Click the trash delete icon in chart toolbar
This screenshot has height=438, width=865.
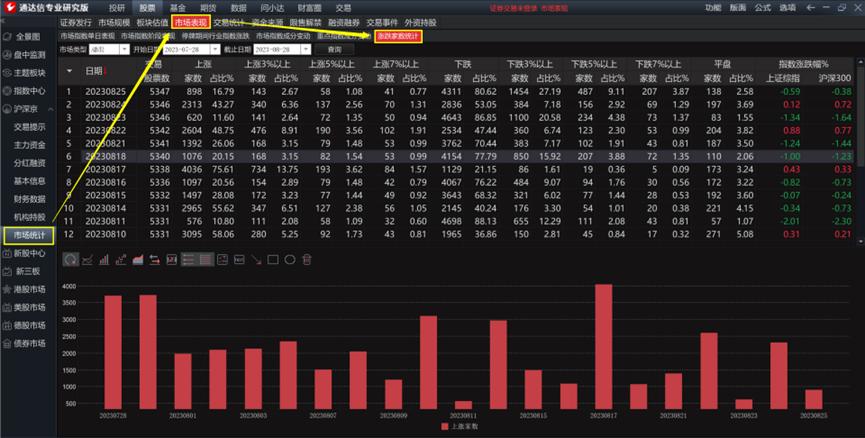(308, 260)
